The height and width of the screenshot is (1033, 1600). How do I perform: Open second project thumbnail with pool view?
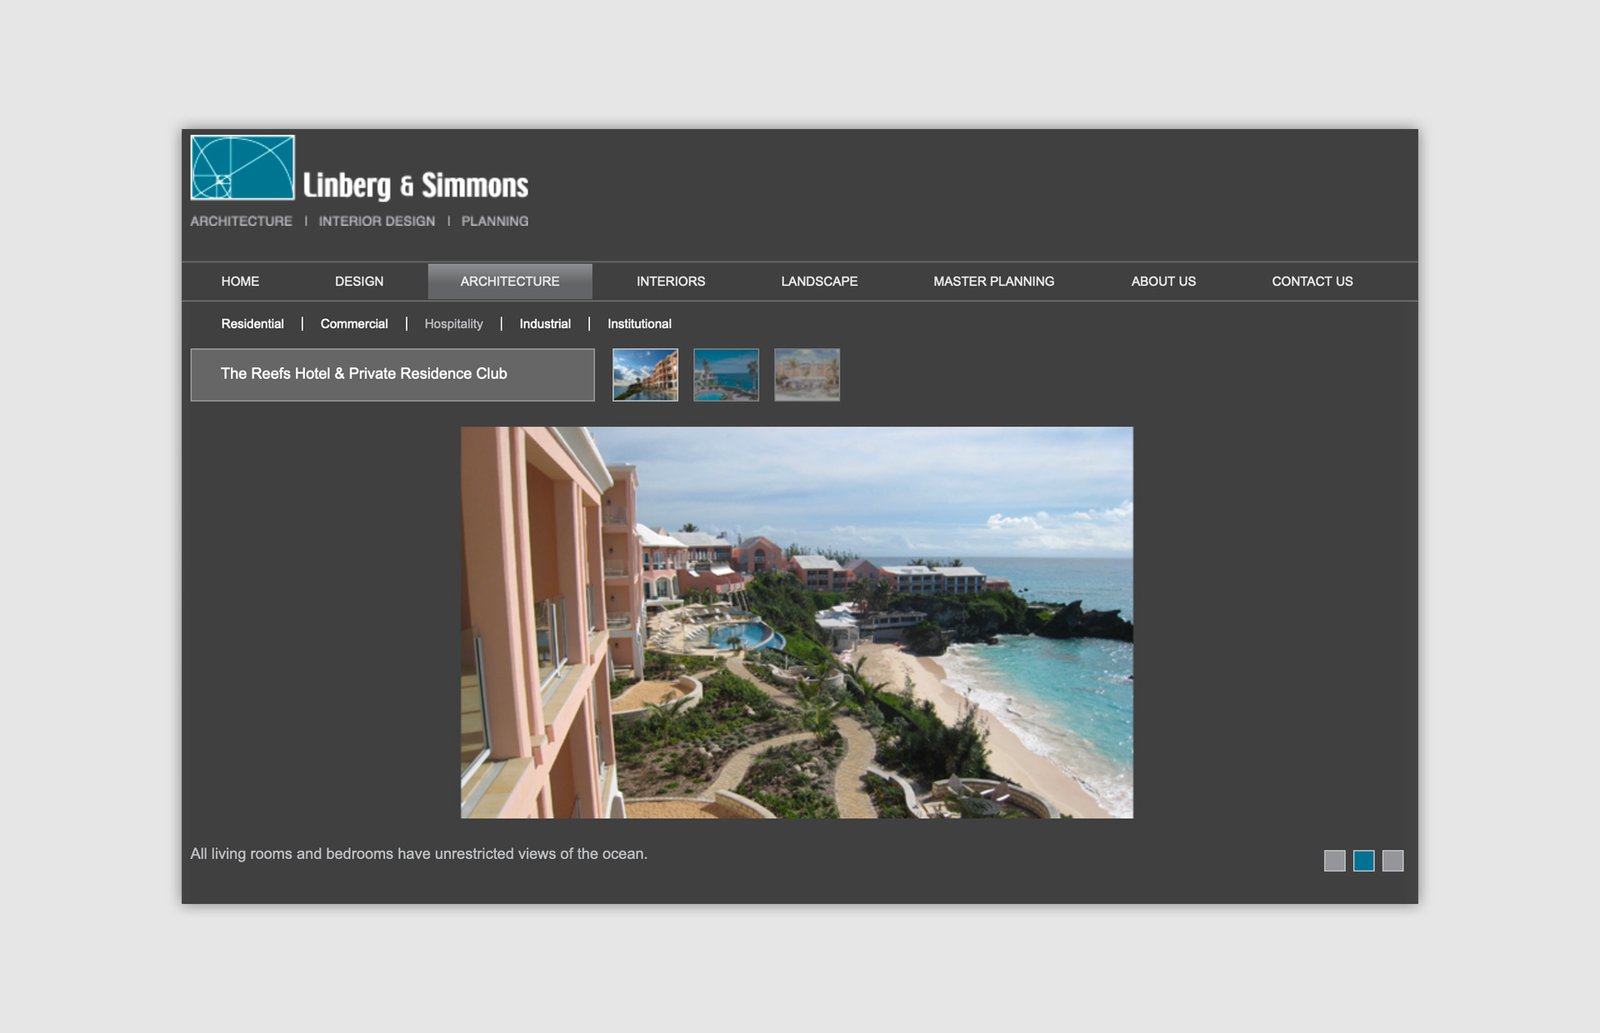726,375
